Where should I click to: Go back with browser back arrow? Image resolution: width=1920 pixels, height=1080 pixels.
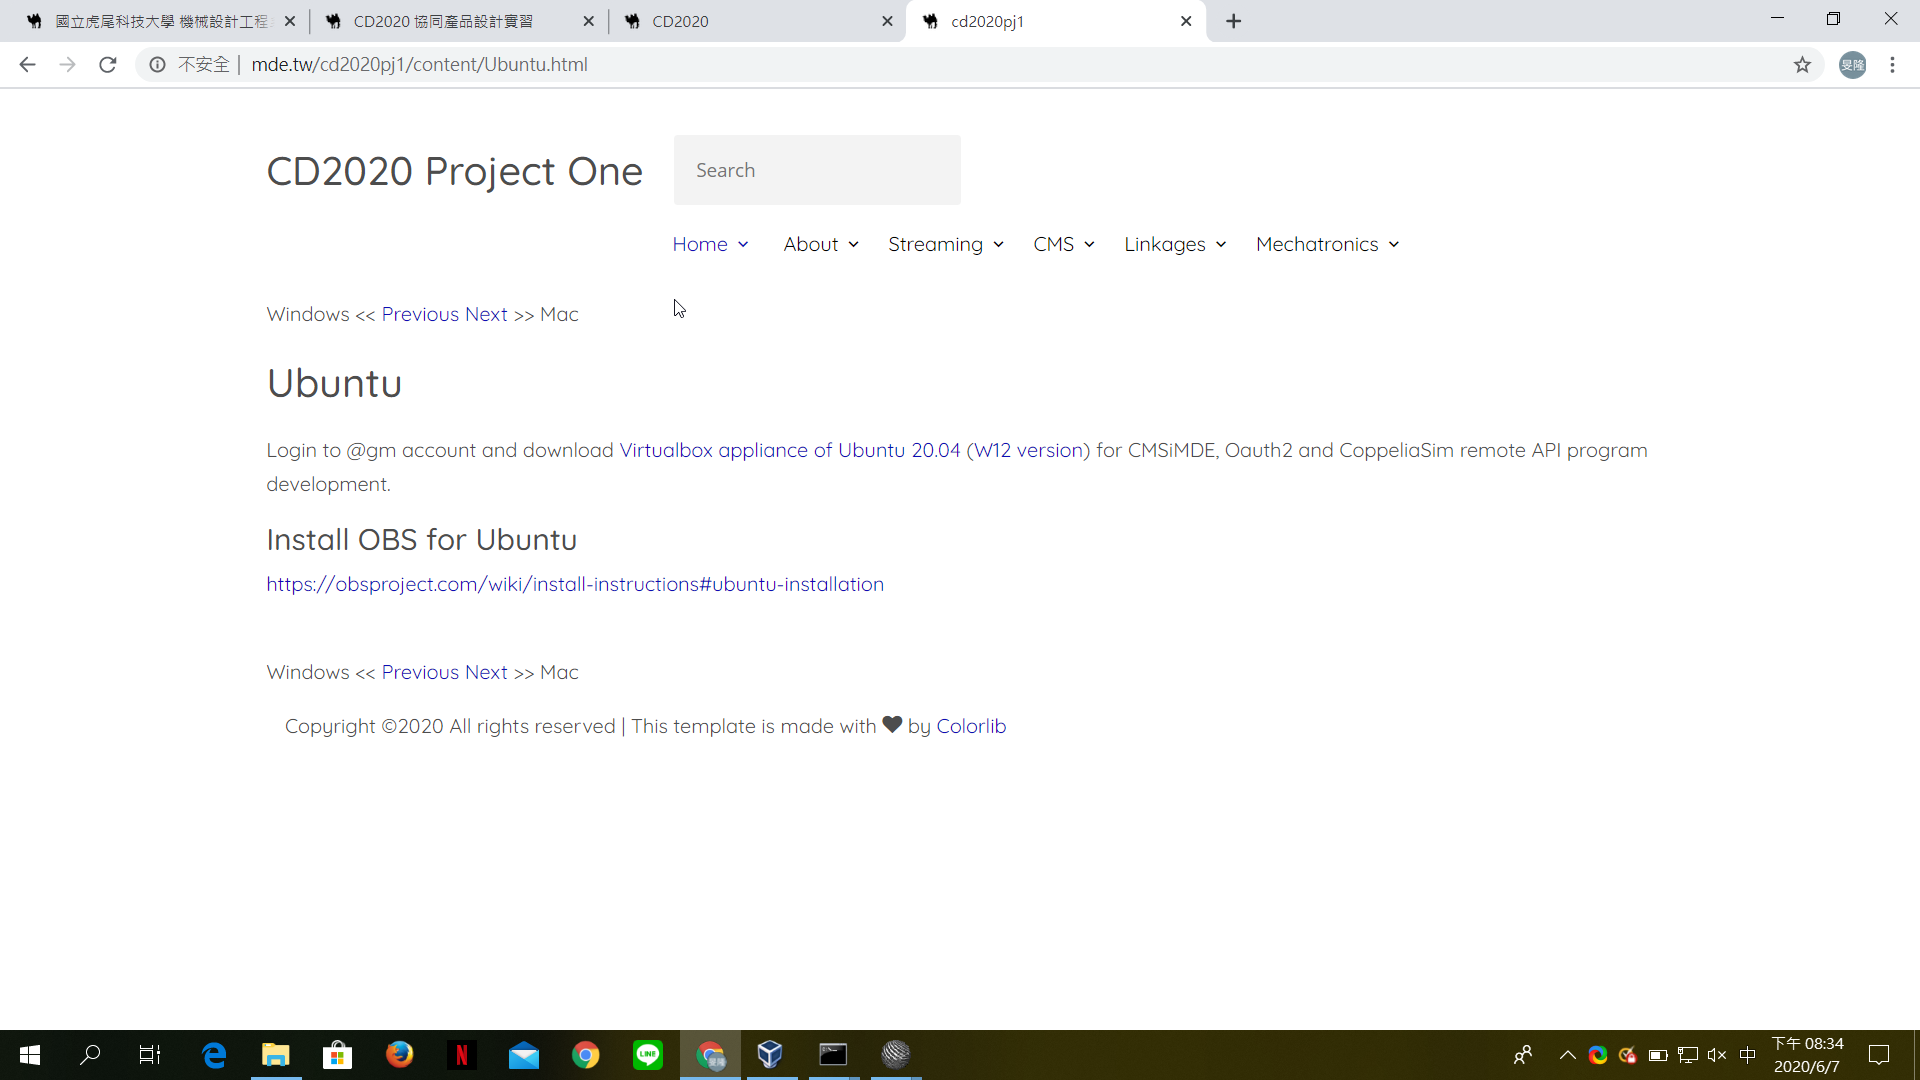tap(27, 65)
